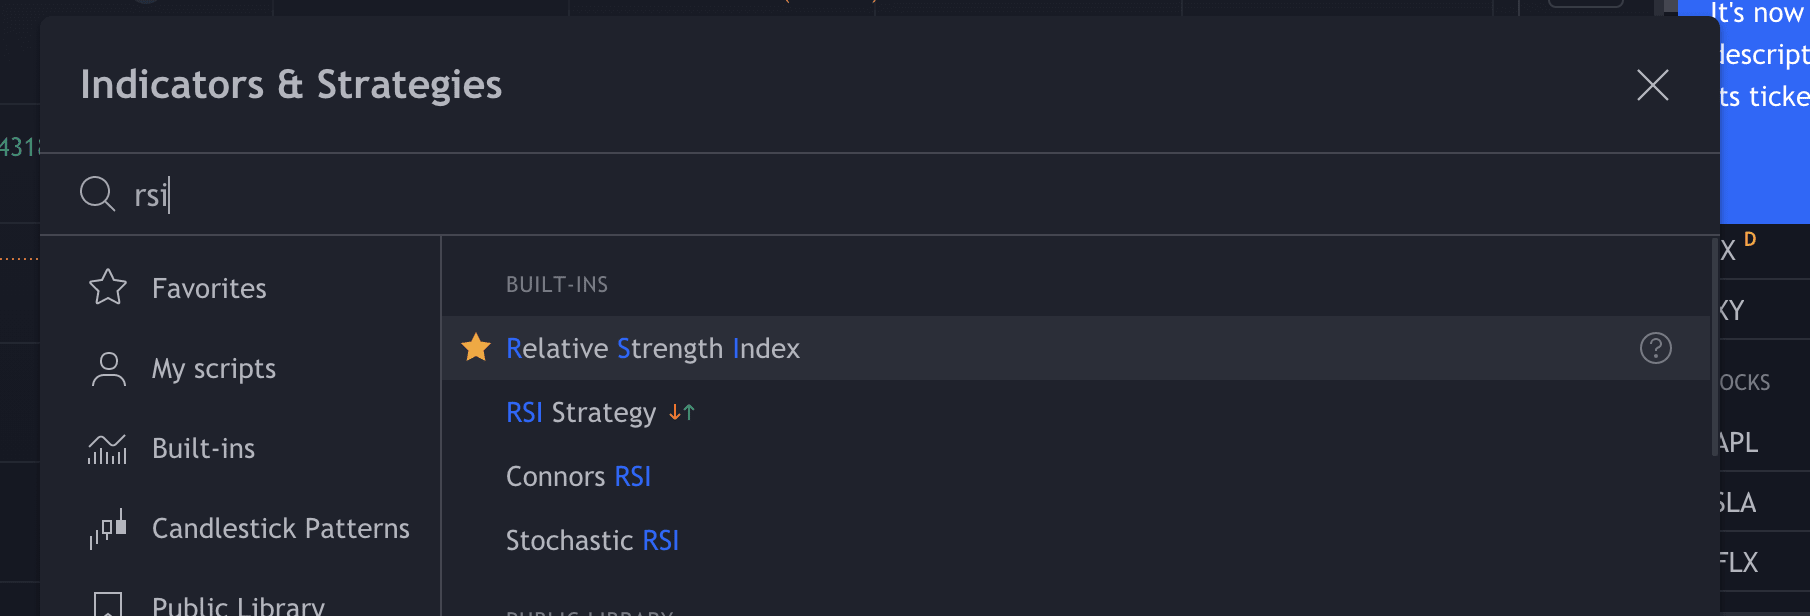Switch to the Favorites category
The height and width of the screenshot is (616, 1810).
208,287
